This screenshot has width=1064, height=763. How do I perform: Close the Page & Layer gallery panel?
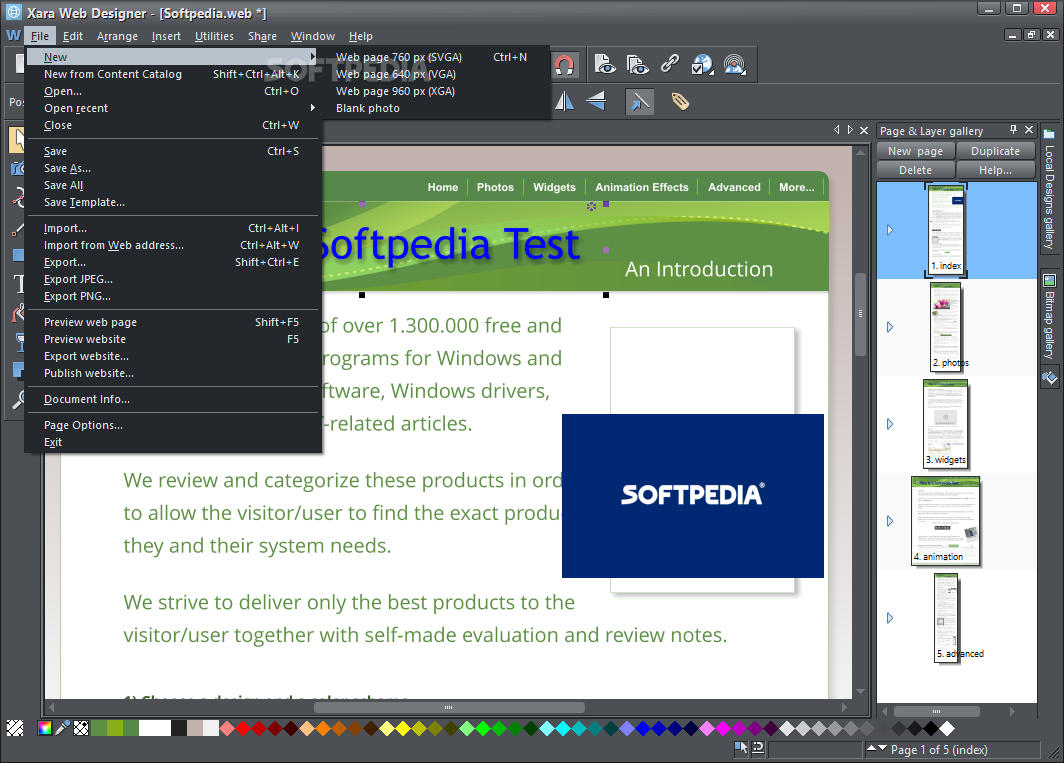tap(1029, 130)
